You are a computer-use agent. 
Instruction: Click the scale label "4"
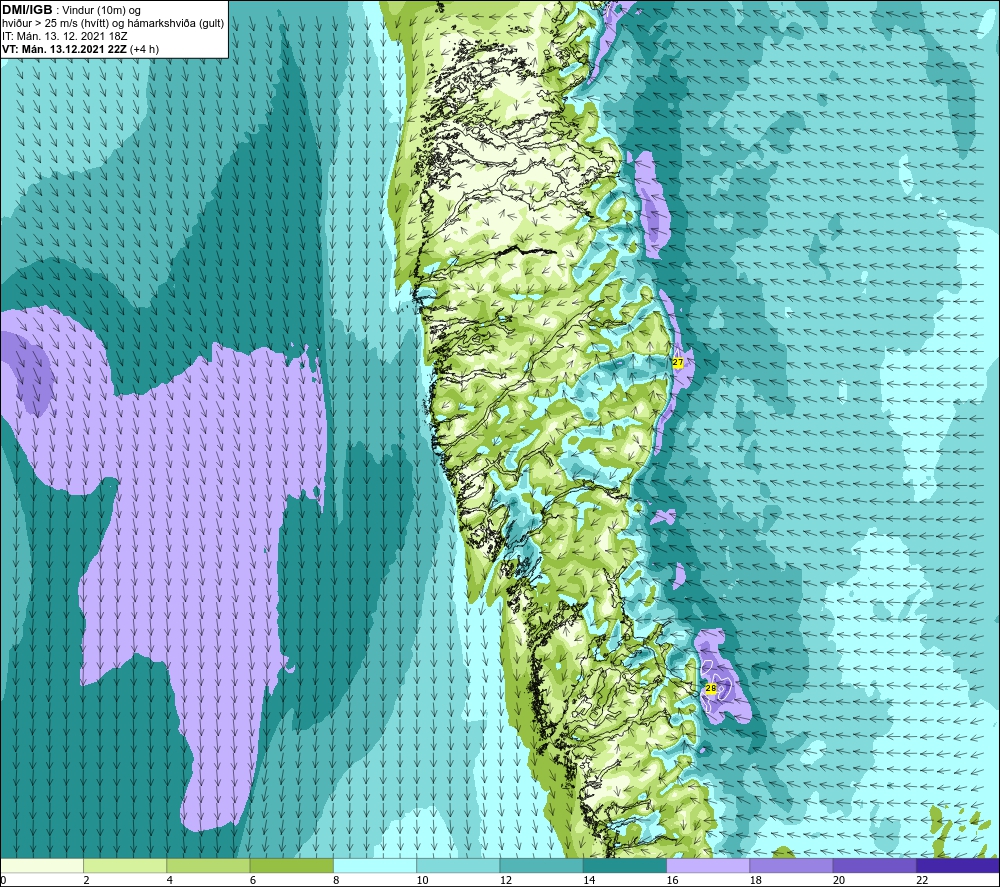(170, 881)
